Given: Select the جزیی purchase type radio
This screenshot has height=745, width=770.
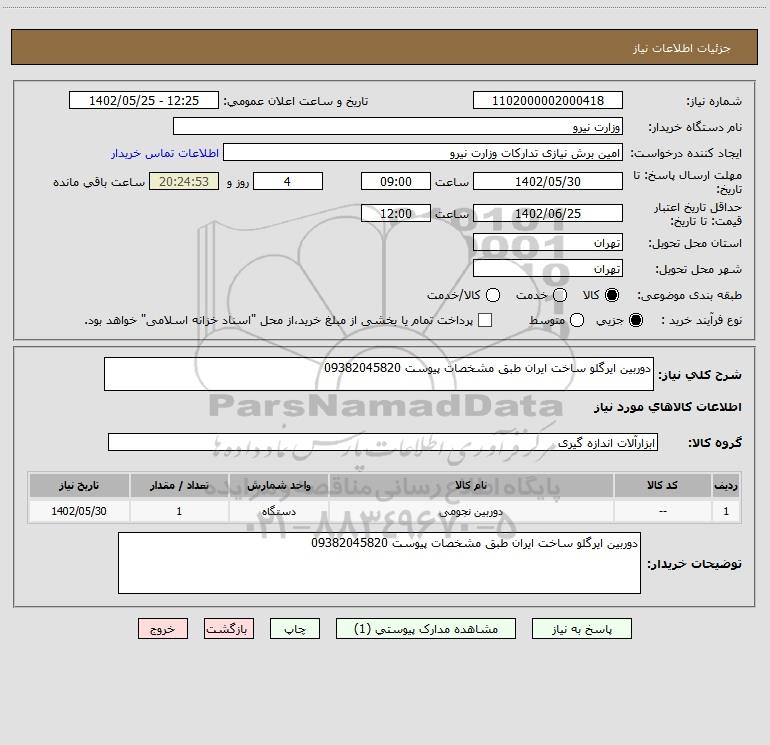Looking at the screenshot, I should tap(635, 320).
